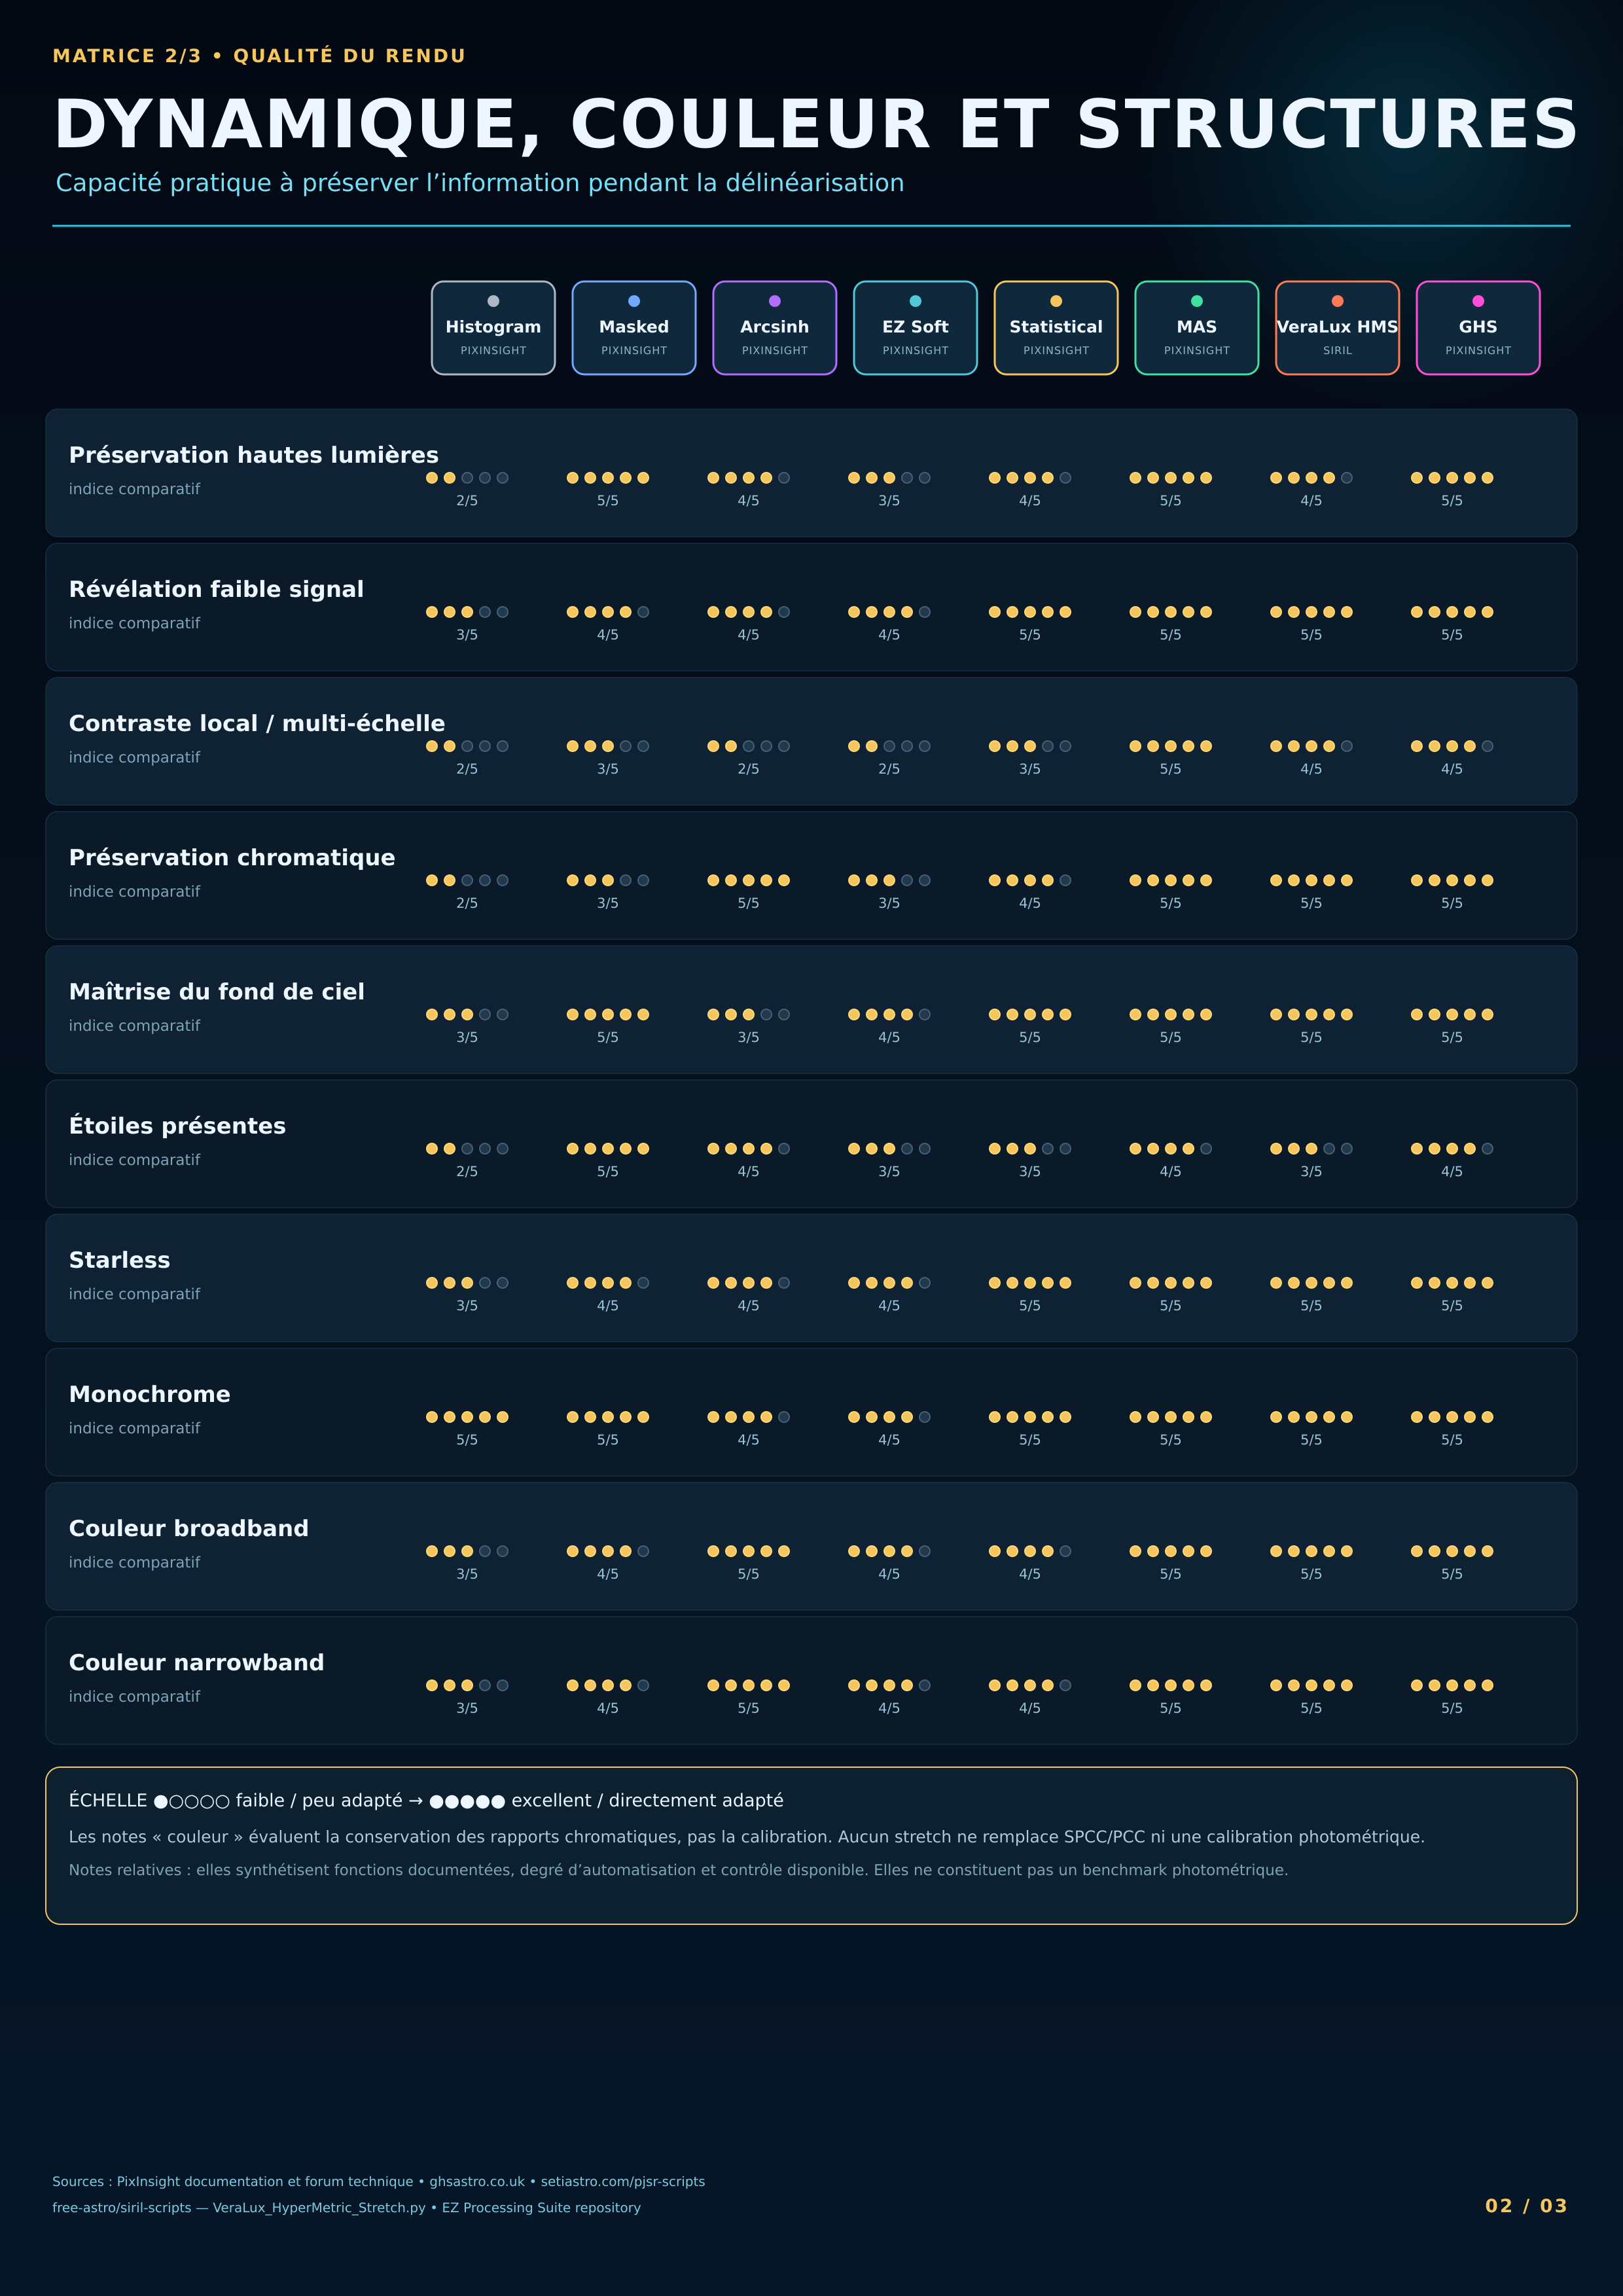This screenshot has width=1623, height=2296.
Task: Select the Statistical column header label
Action: [x=1056, y=327]
